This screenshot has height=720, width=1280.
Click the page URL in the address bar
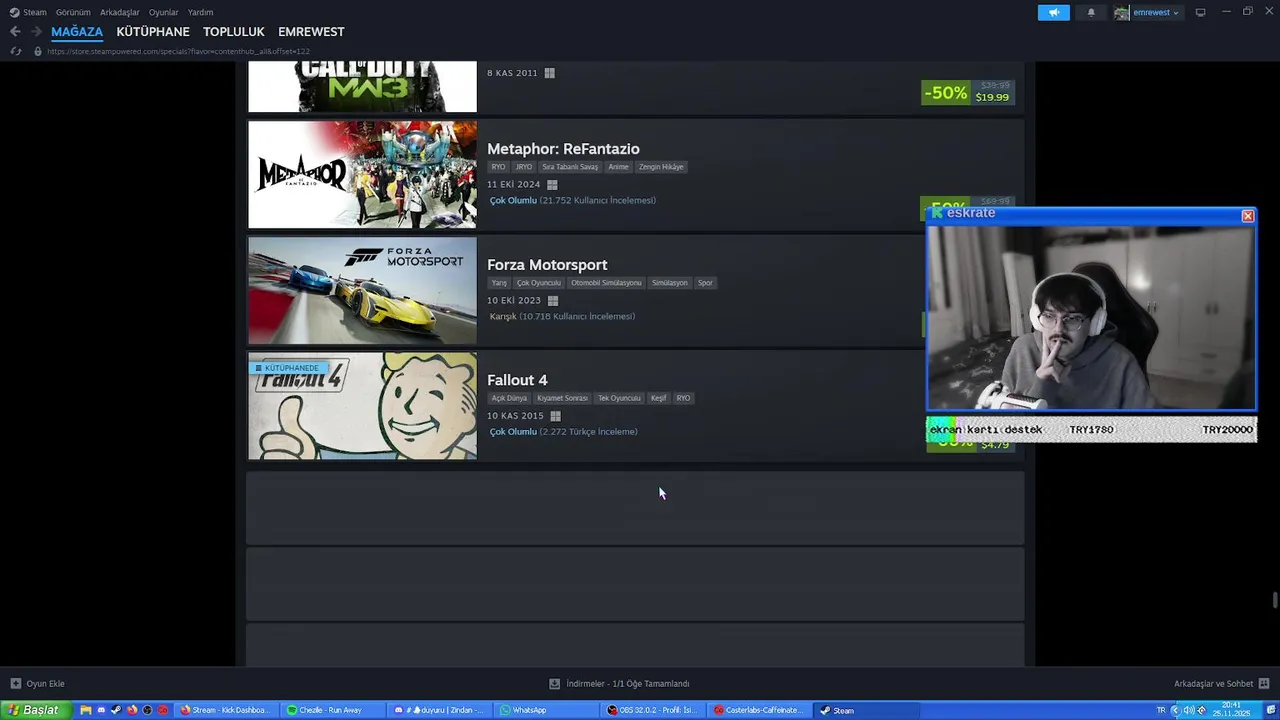coord(178,51)
